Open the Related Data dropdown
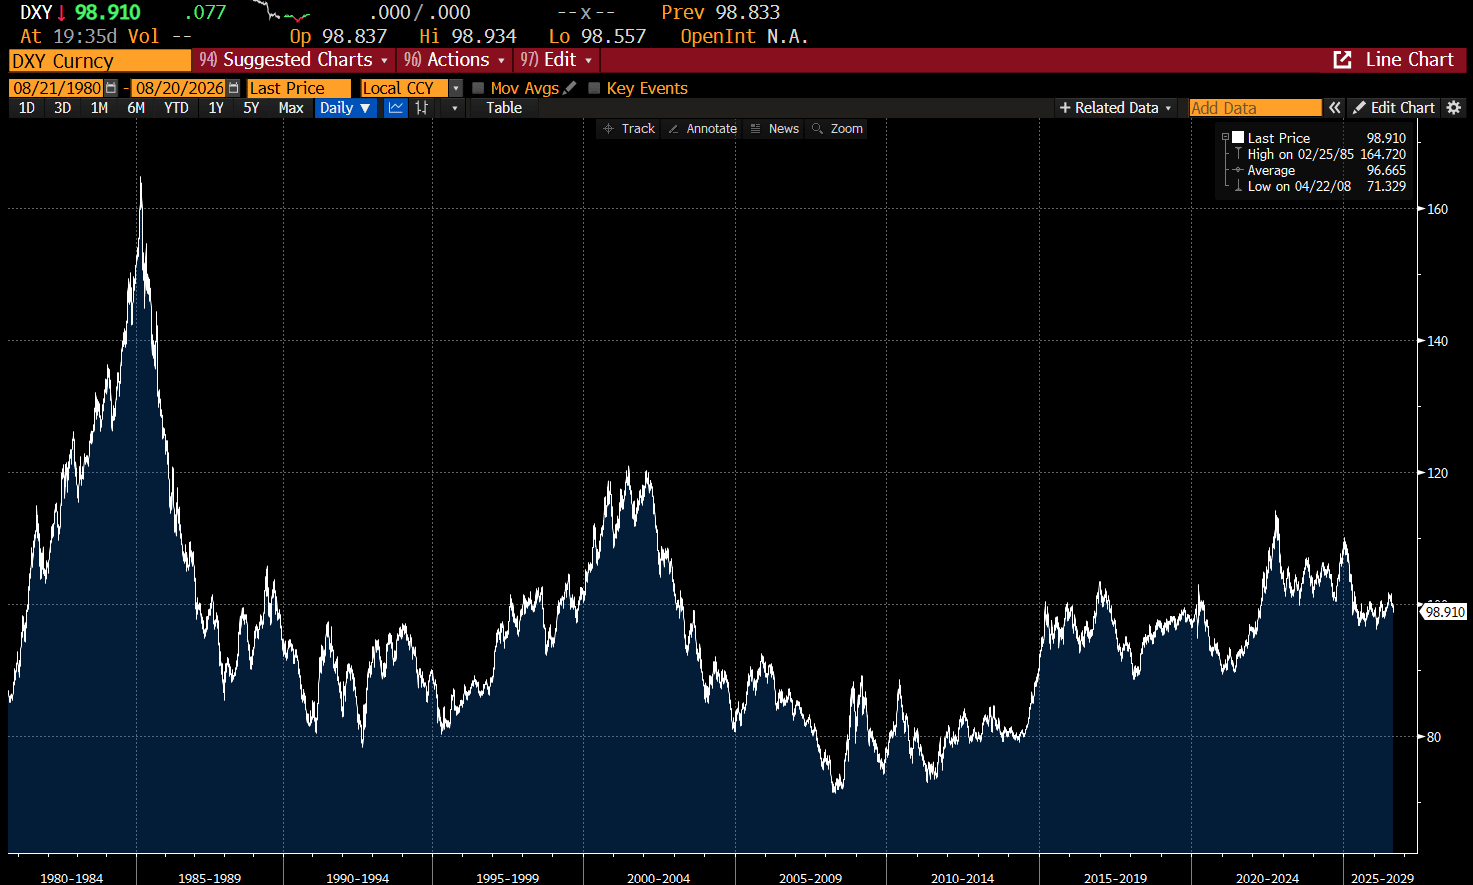This screenshot has height=885, width=1473. [1115, 108]
